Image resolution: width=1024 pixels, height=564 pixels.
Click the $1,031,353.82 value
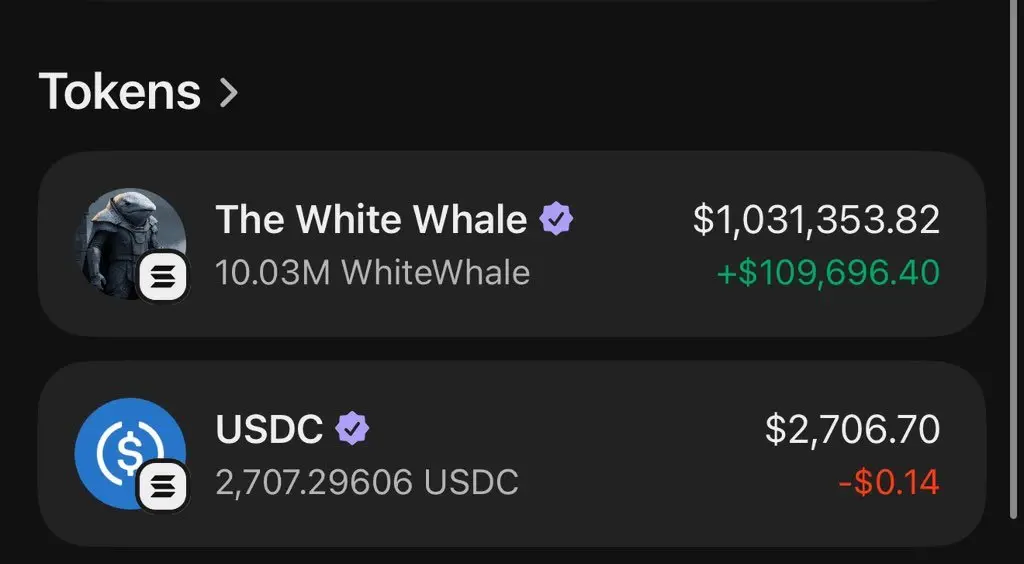click(x=816, y=220)
